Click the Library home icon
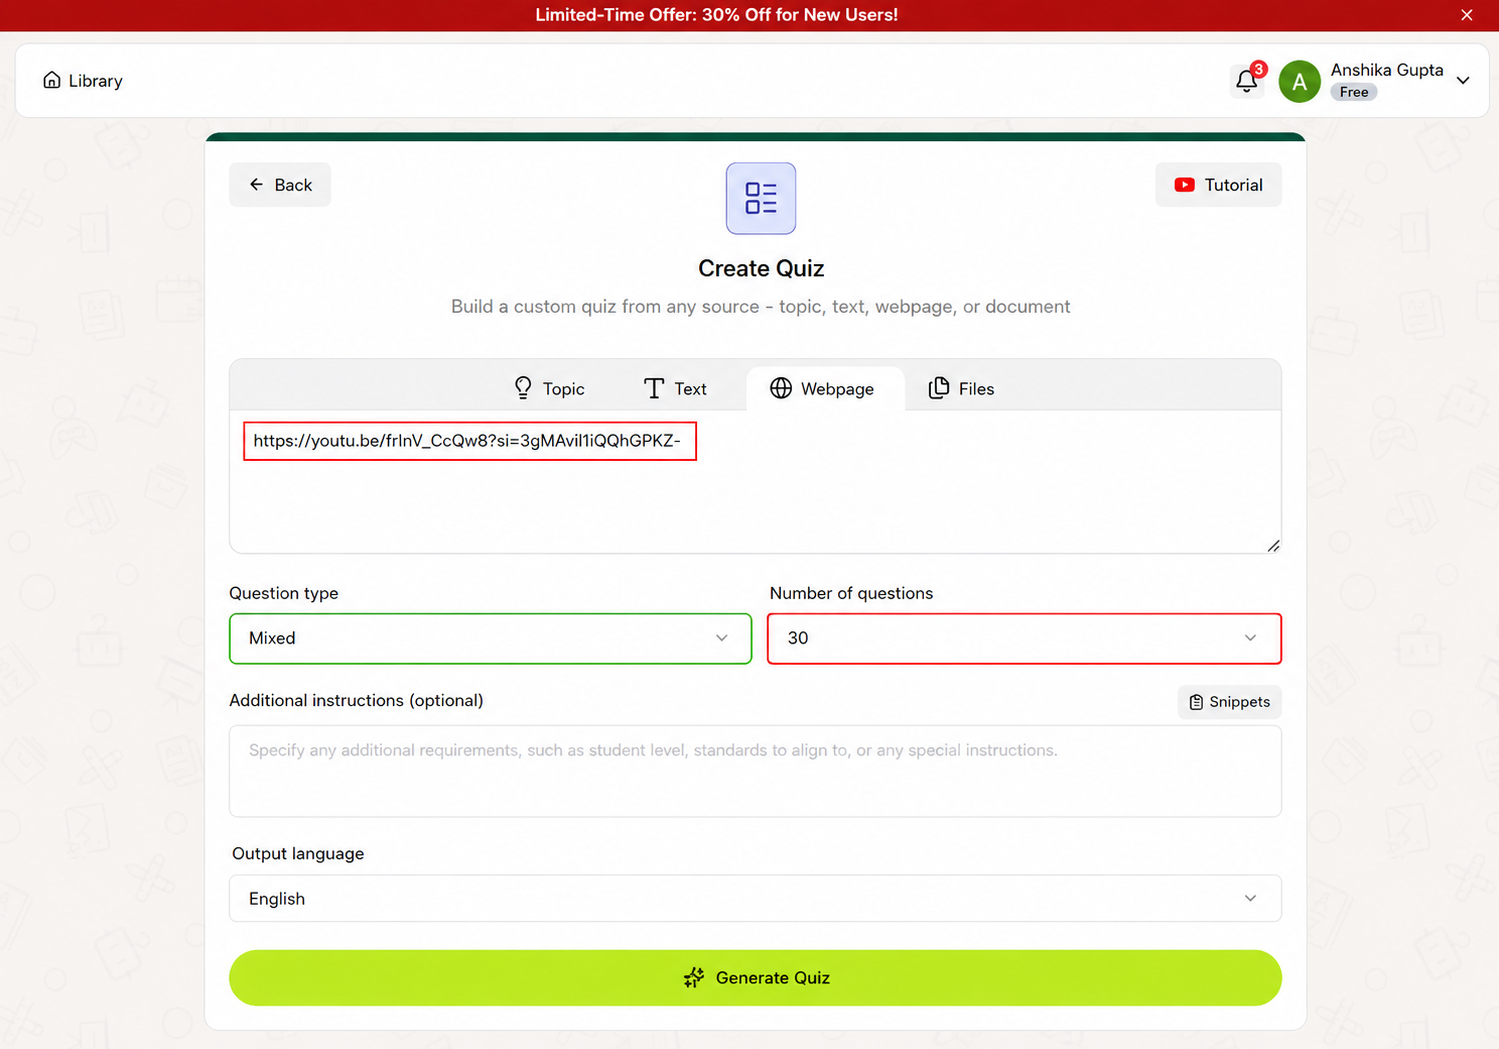The width and height of the screenshot is (1499, 1049). [x=52, y=80]
